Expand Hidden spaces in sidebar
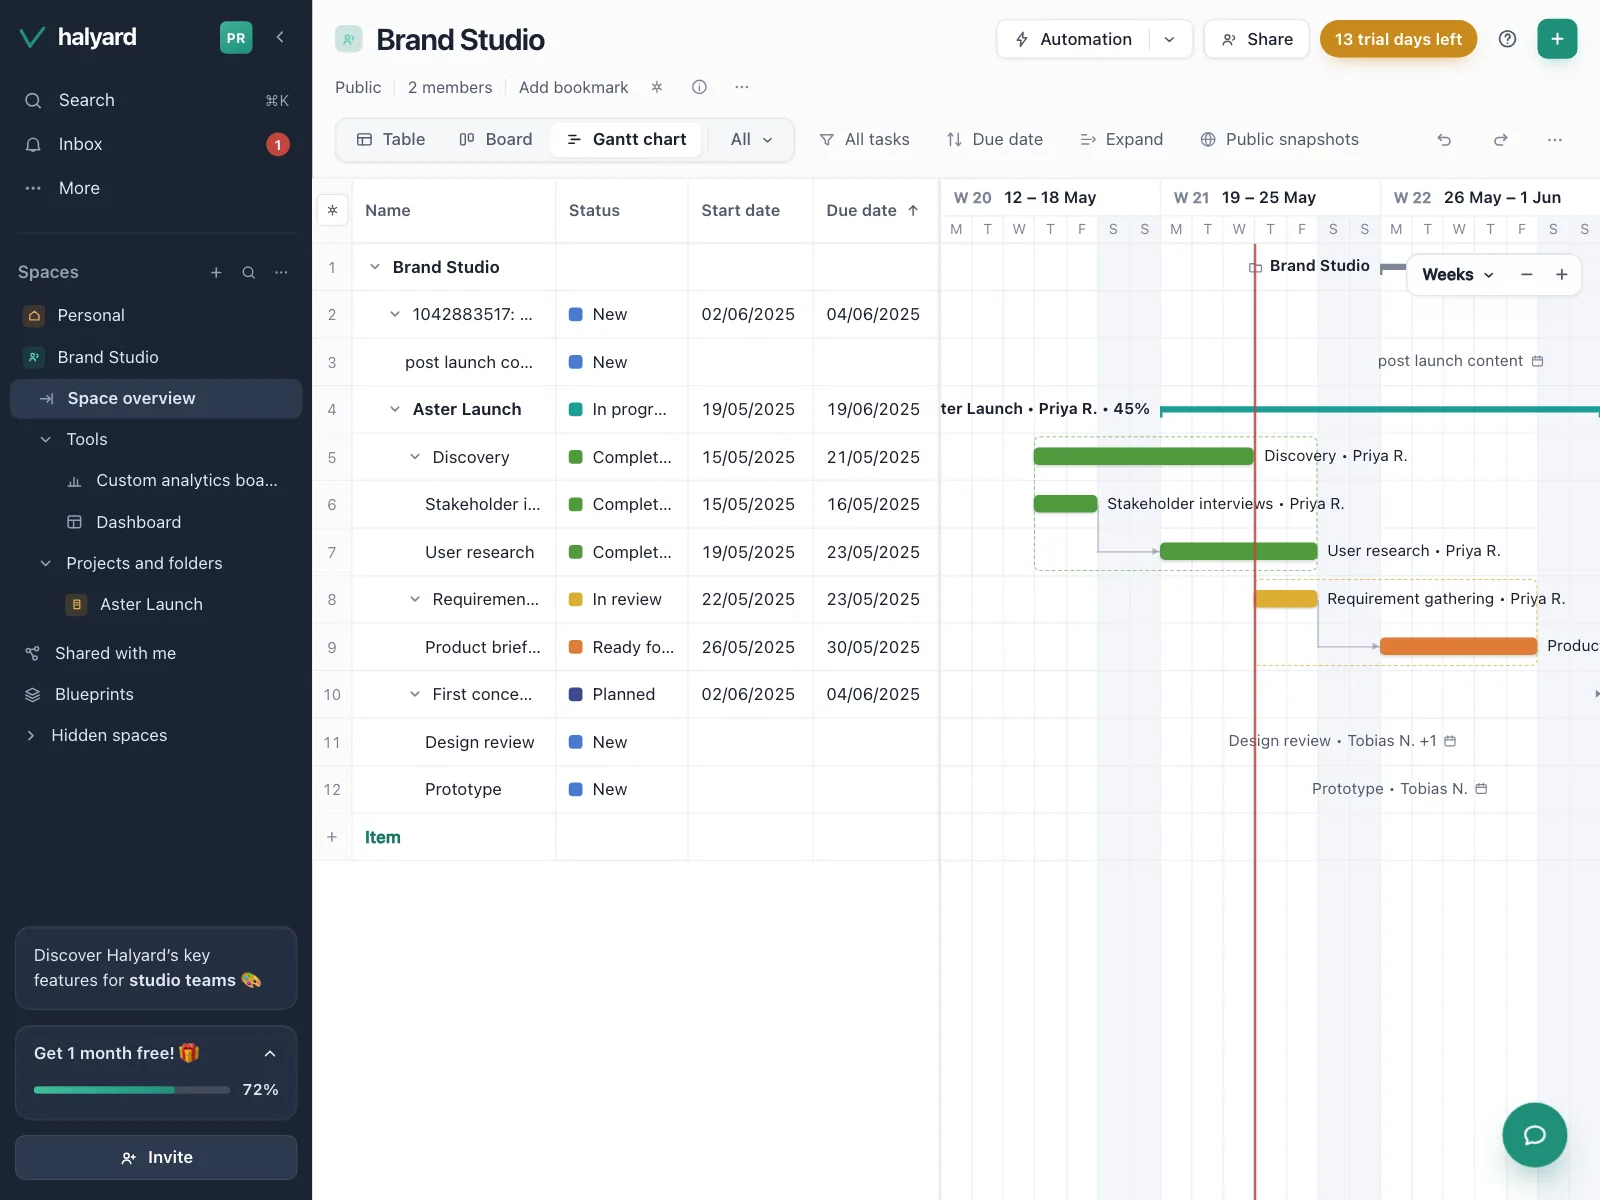Screen dimensions: 1600x1200 [30, 735]
